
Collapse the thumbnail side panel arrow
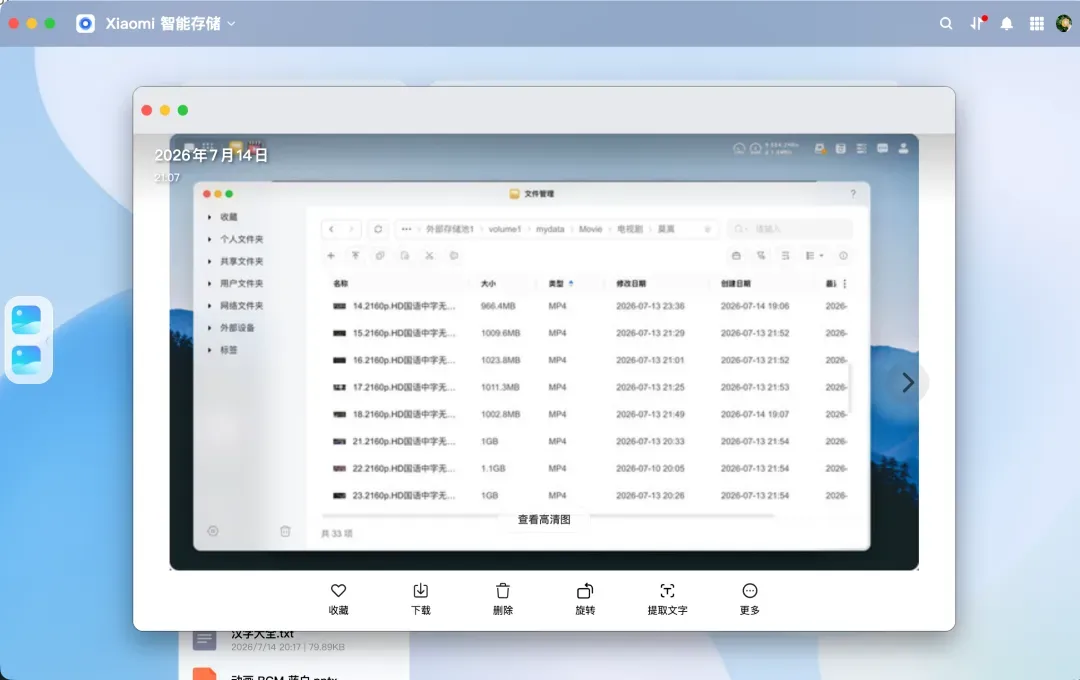click(x=48, y=340)
